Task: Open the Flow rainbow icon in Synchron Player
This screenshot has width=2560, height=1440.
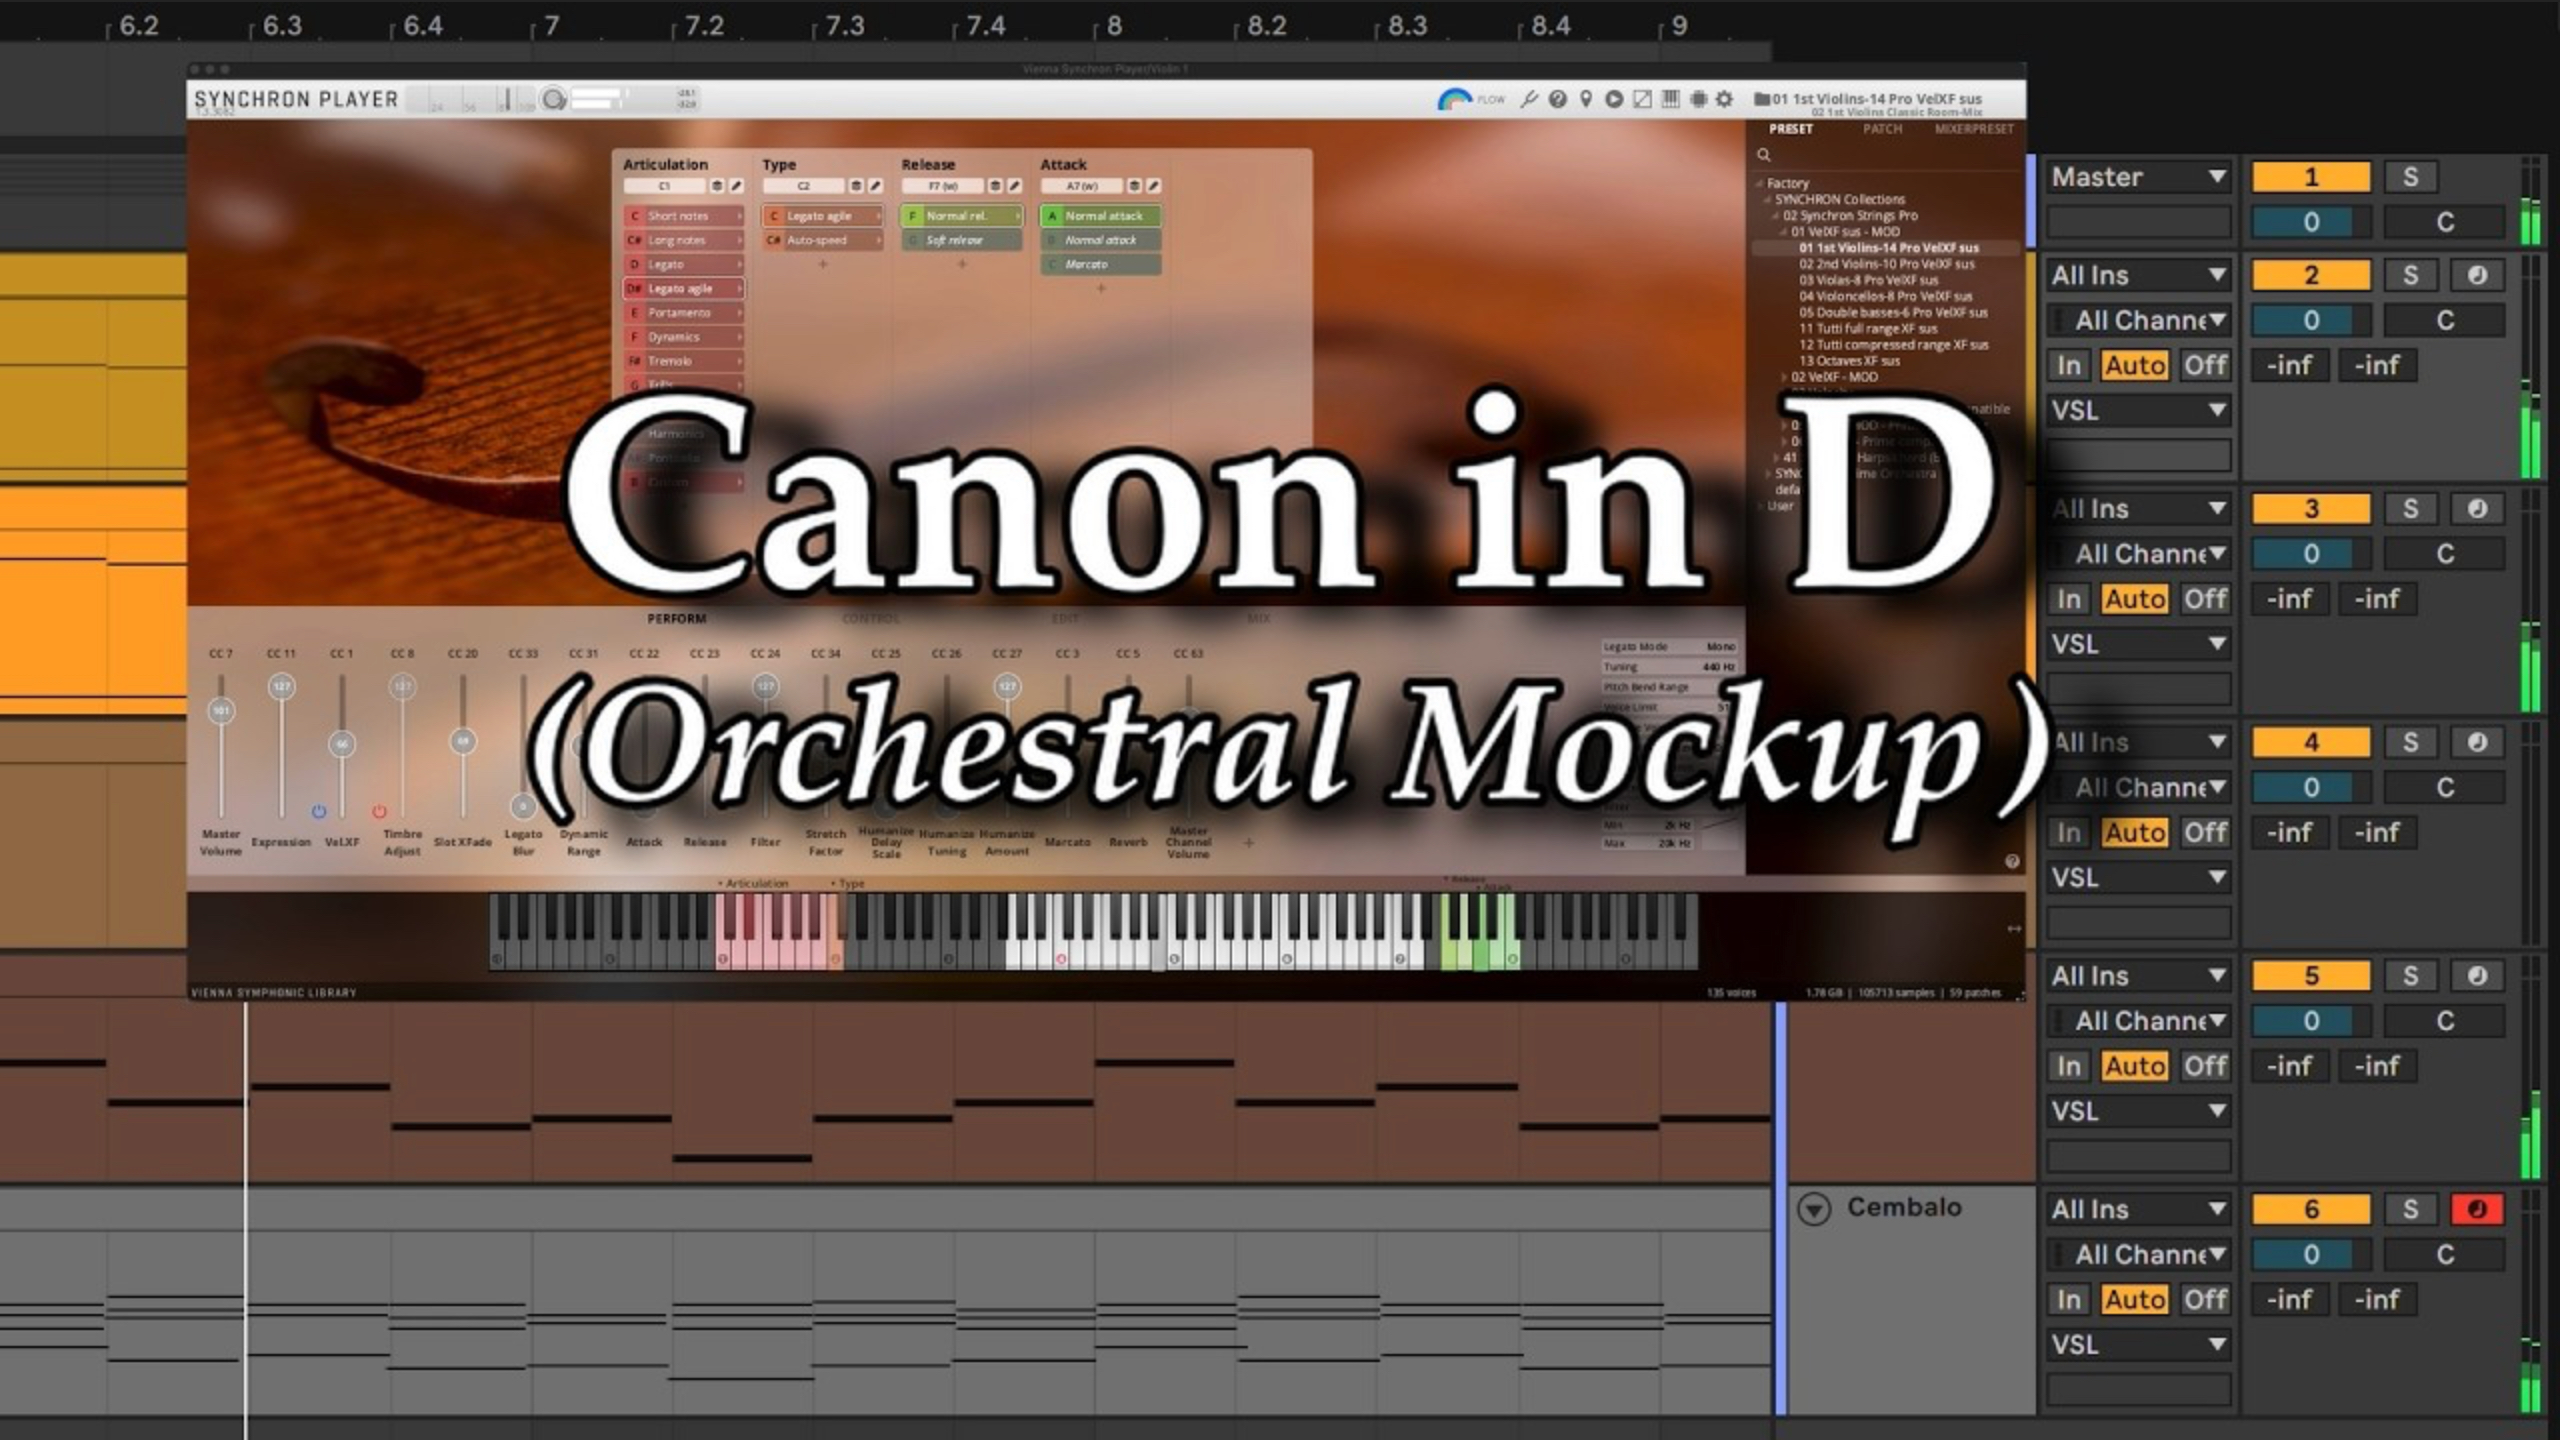Action: pos(1455,99)
